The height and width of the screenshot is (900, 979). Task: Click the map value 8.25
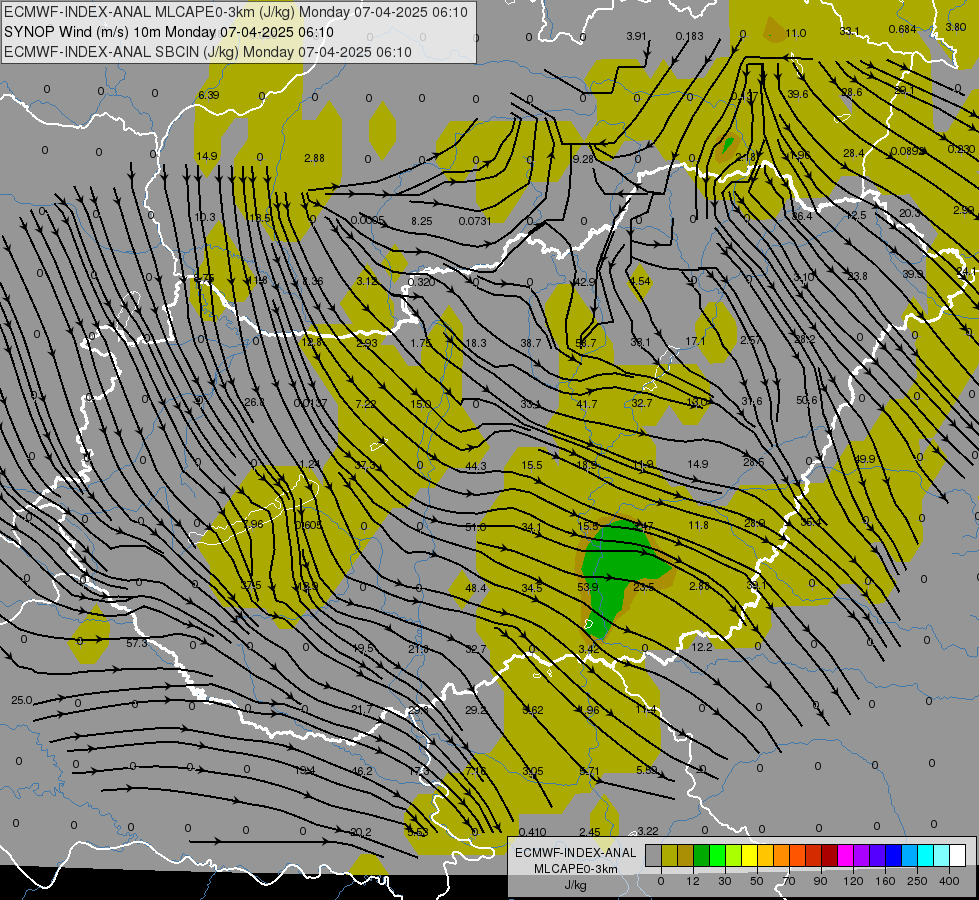pyautogui.click(x=421, y=221)
